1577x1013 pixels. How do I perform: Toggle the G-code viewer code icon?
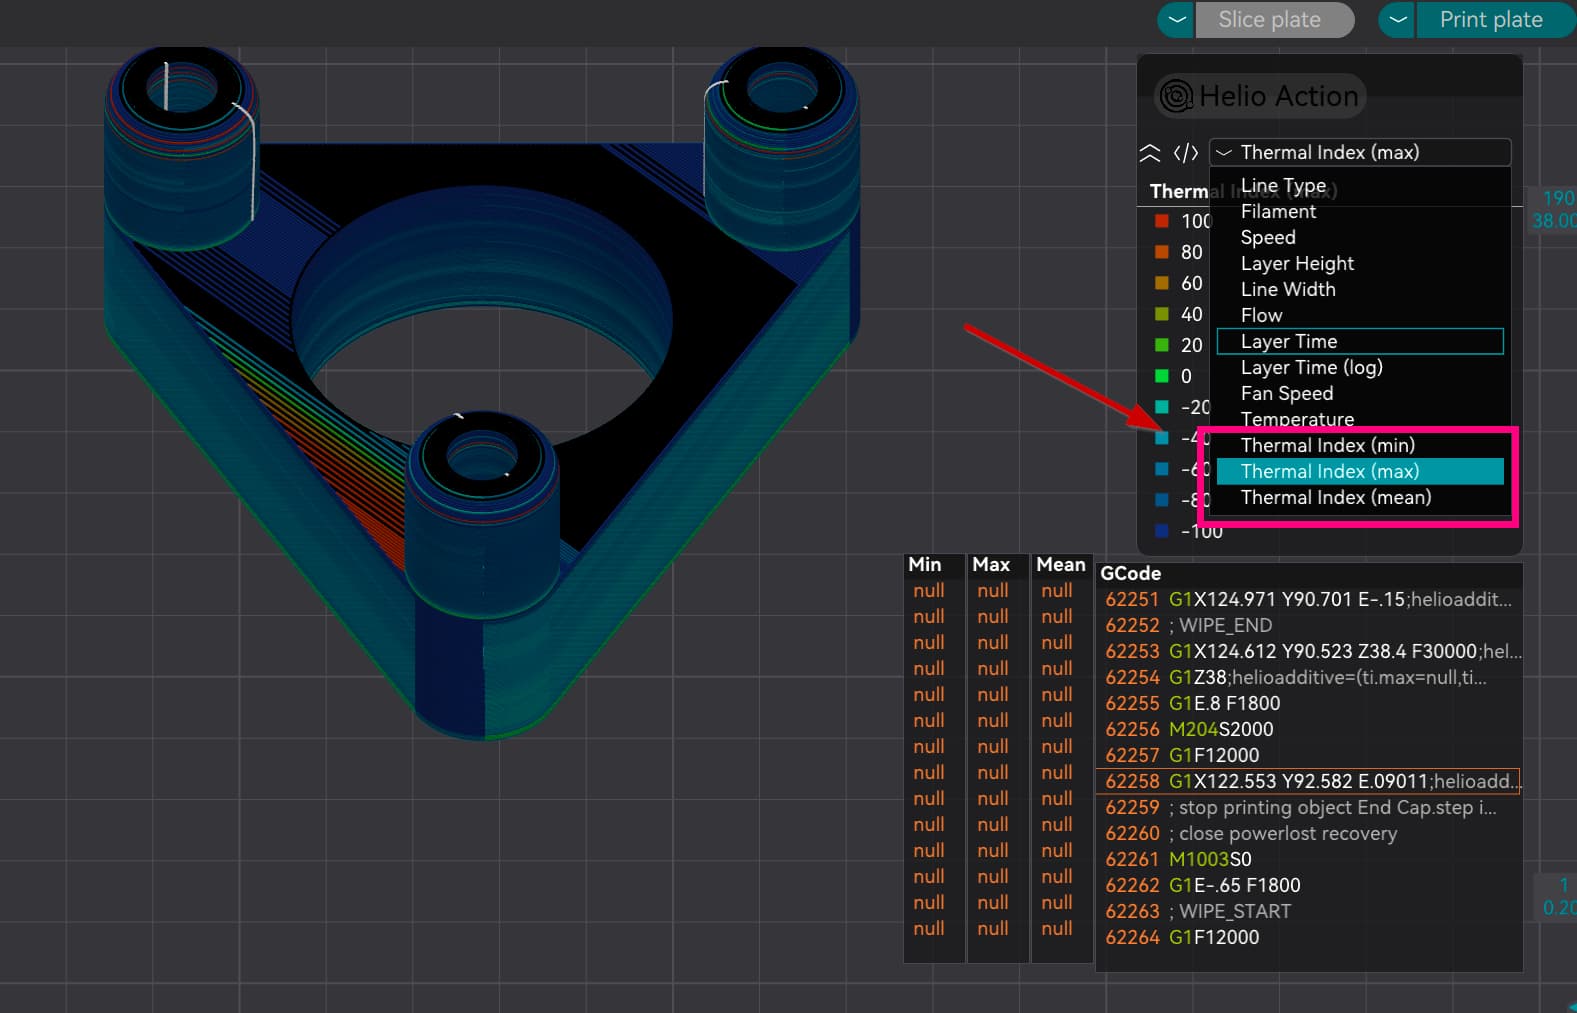point(1186,153)
